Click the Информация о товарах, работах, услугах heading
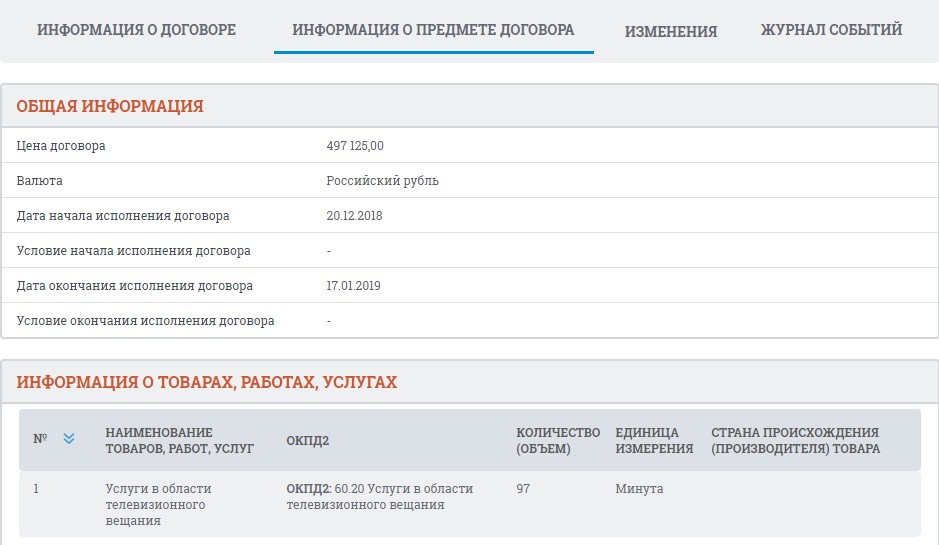939x545 pixels. [207, 382]
